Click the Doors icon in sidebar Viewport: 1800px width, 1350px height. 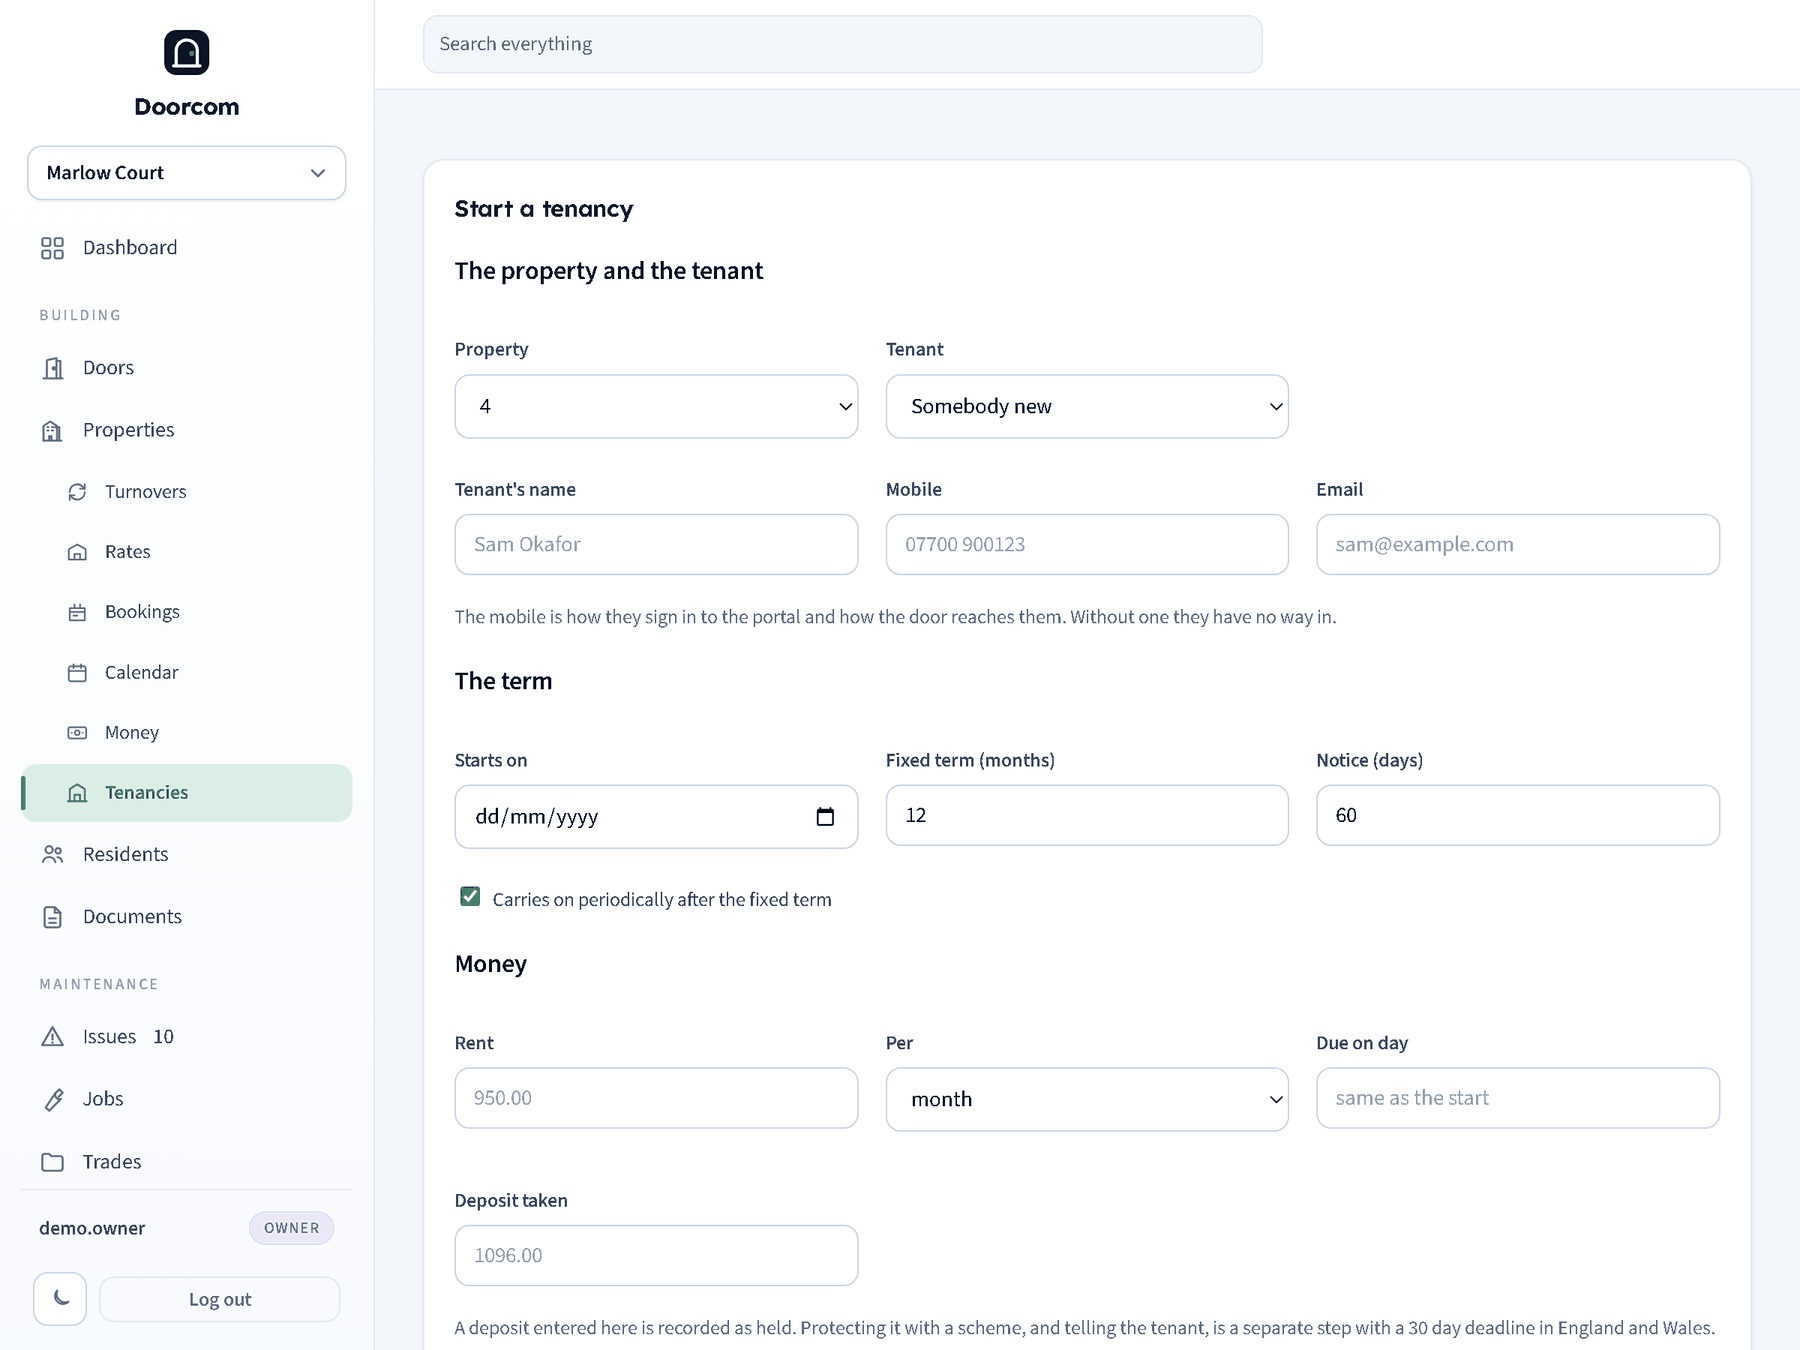tap(52, 368)
